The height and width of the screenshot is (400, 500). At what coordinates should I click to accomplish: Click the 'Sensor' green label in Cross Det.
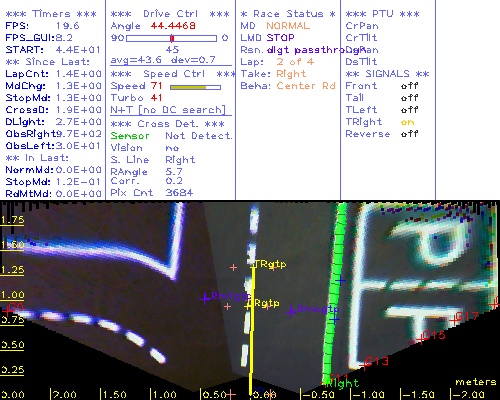click(x=130, y=136)
